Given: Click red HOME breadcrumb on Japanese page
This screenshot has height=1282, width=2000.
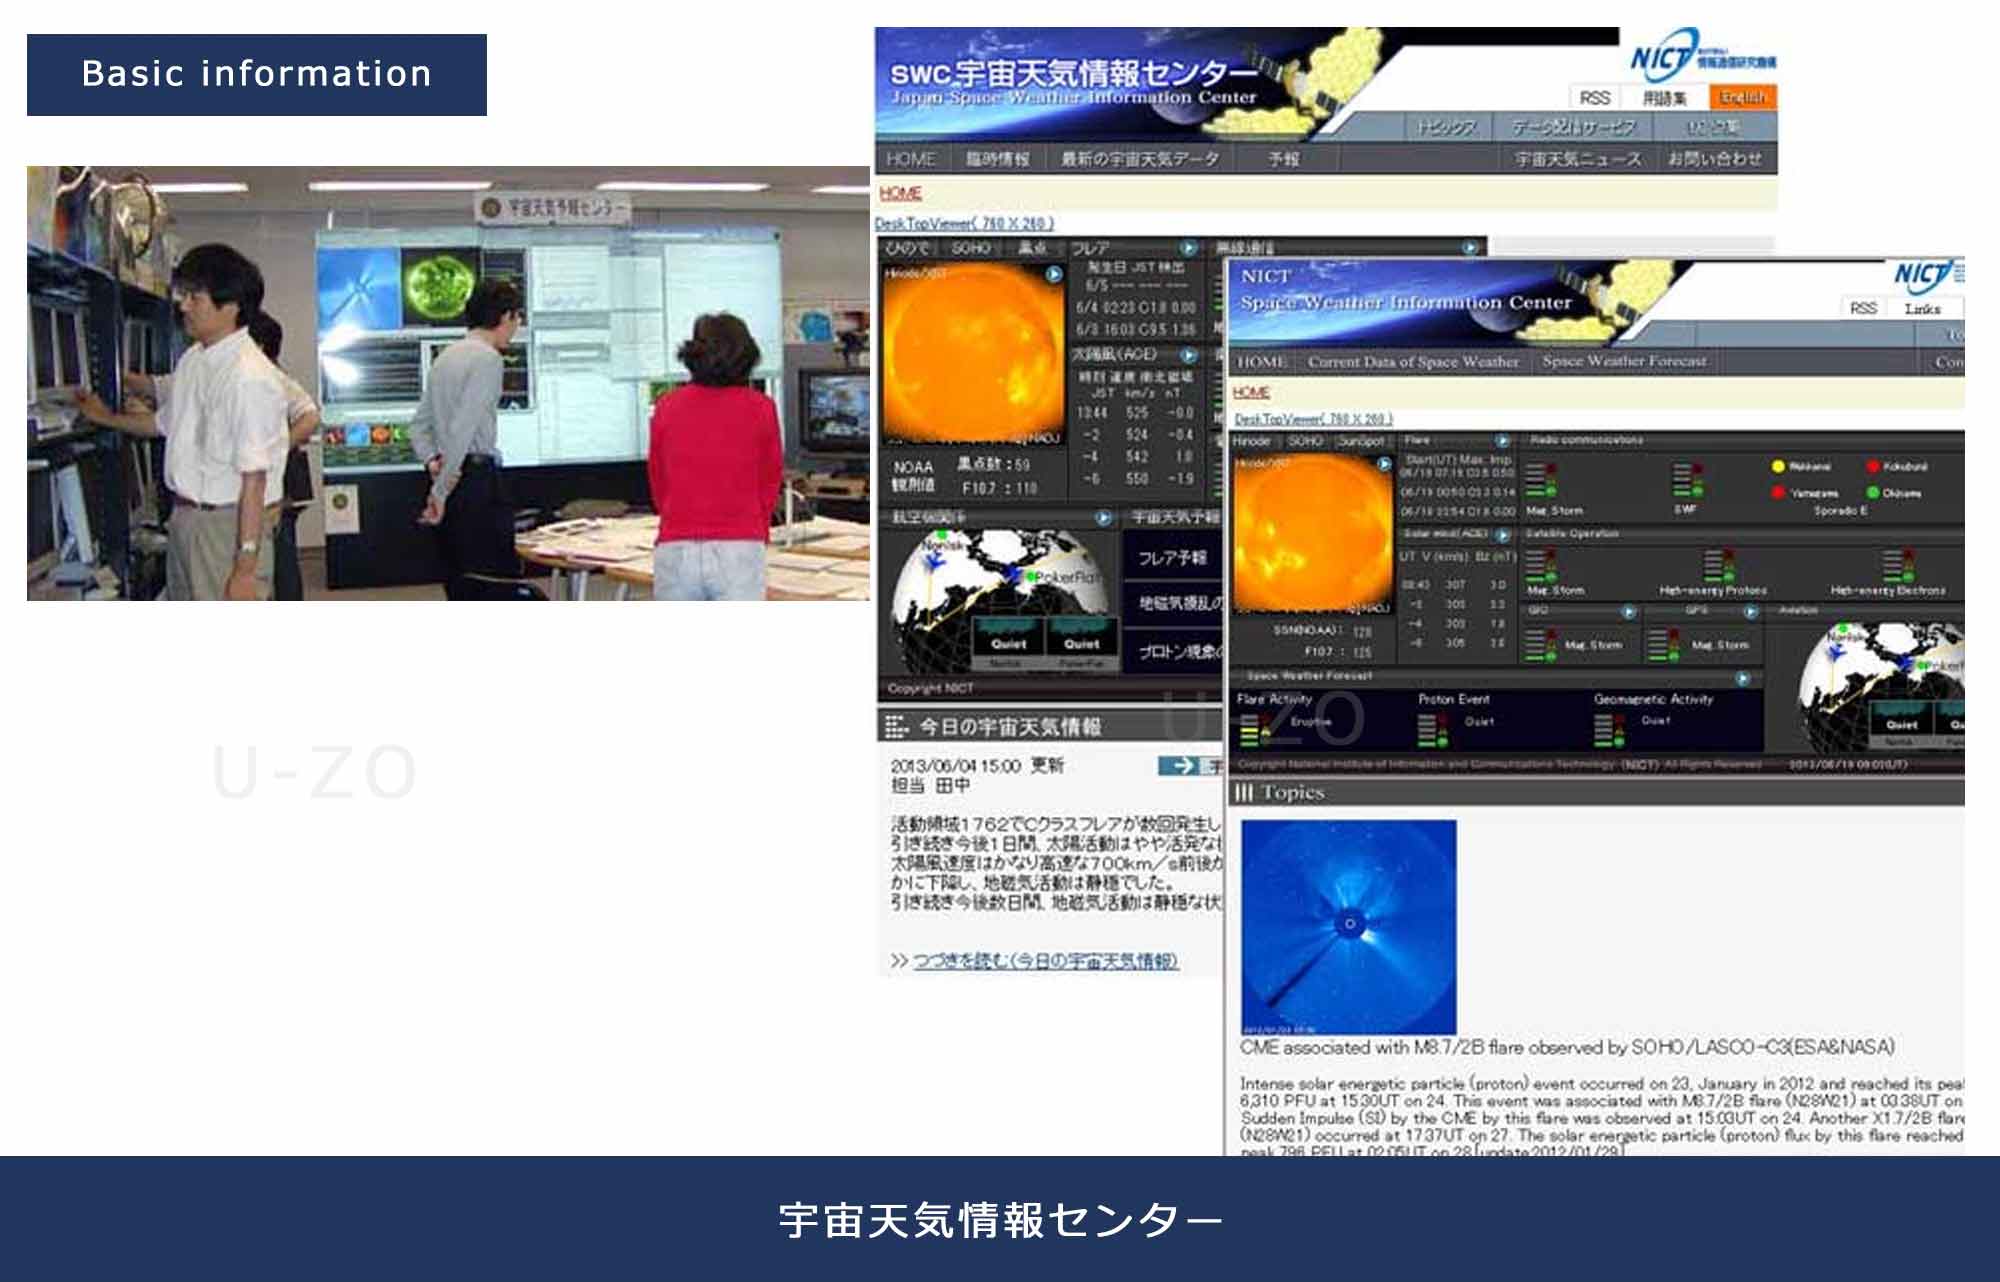Looking at the screenshot, I should point(900,193).
